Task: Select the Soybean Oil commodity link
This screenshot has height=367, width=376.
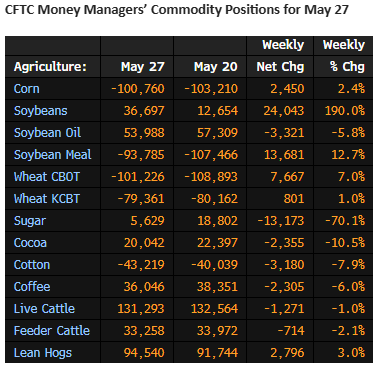Action: click(x=47, y=133)
